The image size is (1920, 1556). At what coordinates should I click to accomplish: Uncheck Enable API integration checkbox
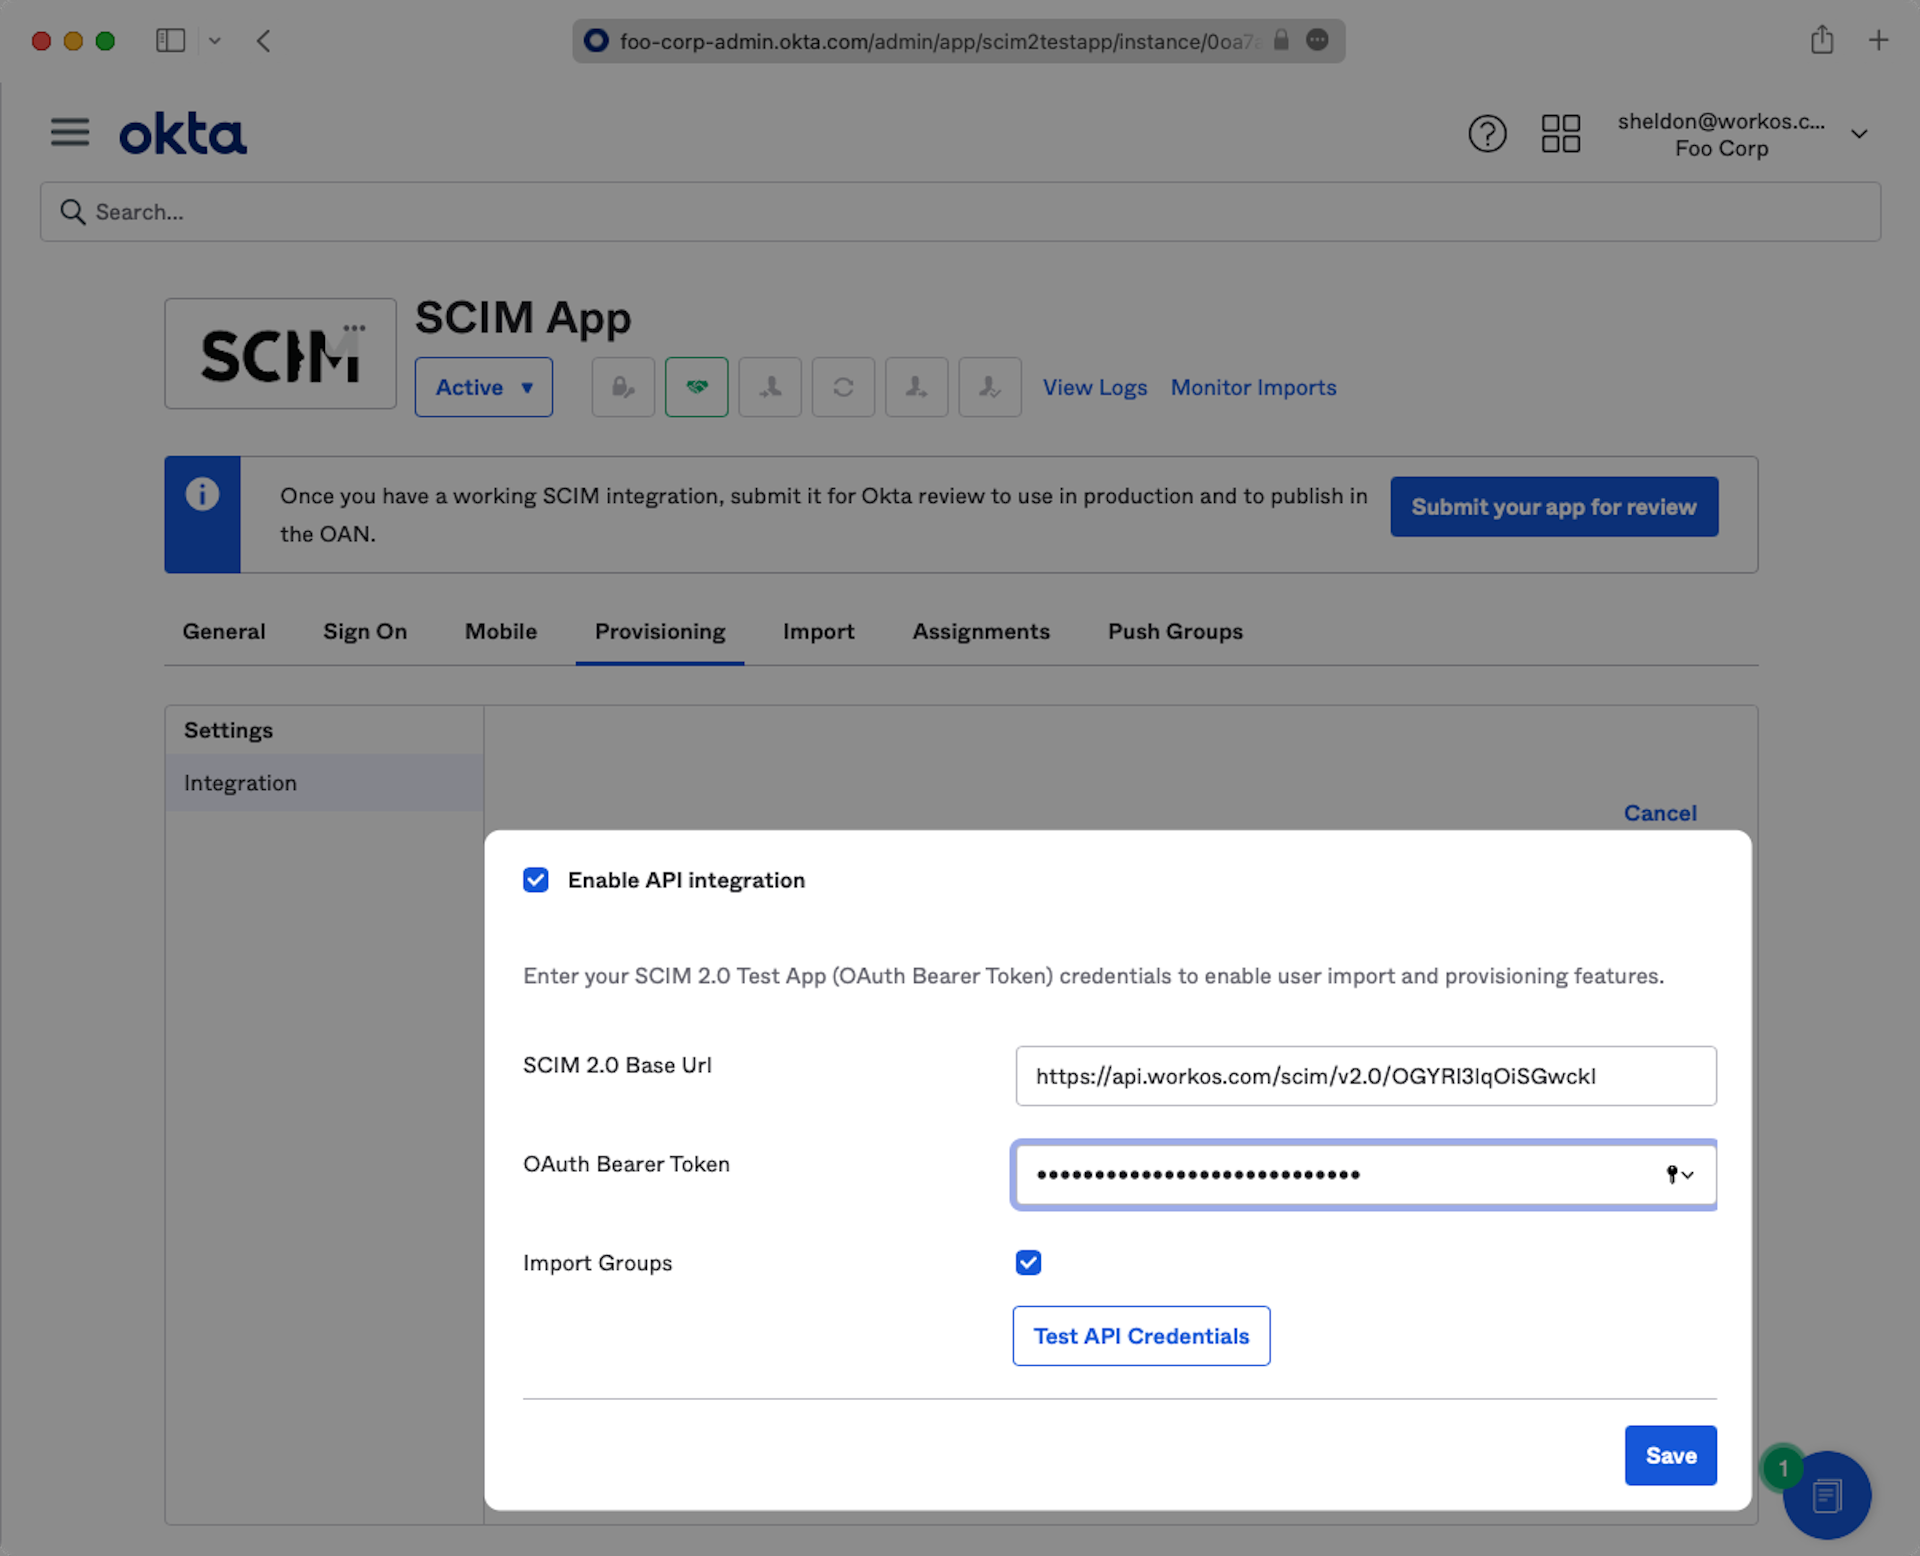[536, 880]
